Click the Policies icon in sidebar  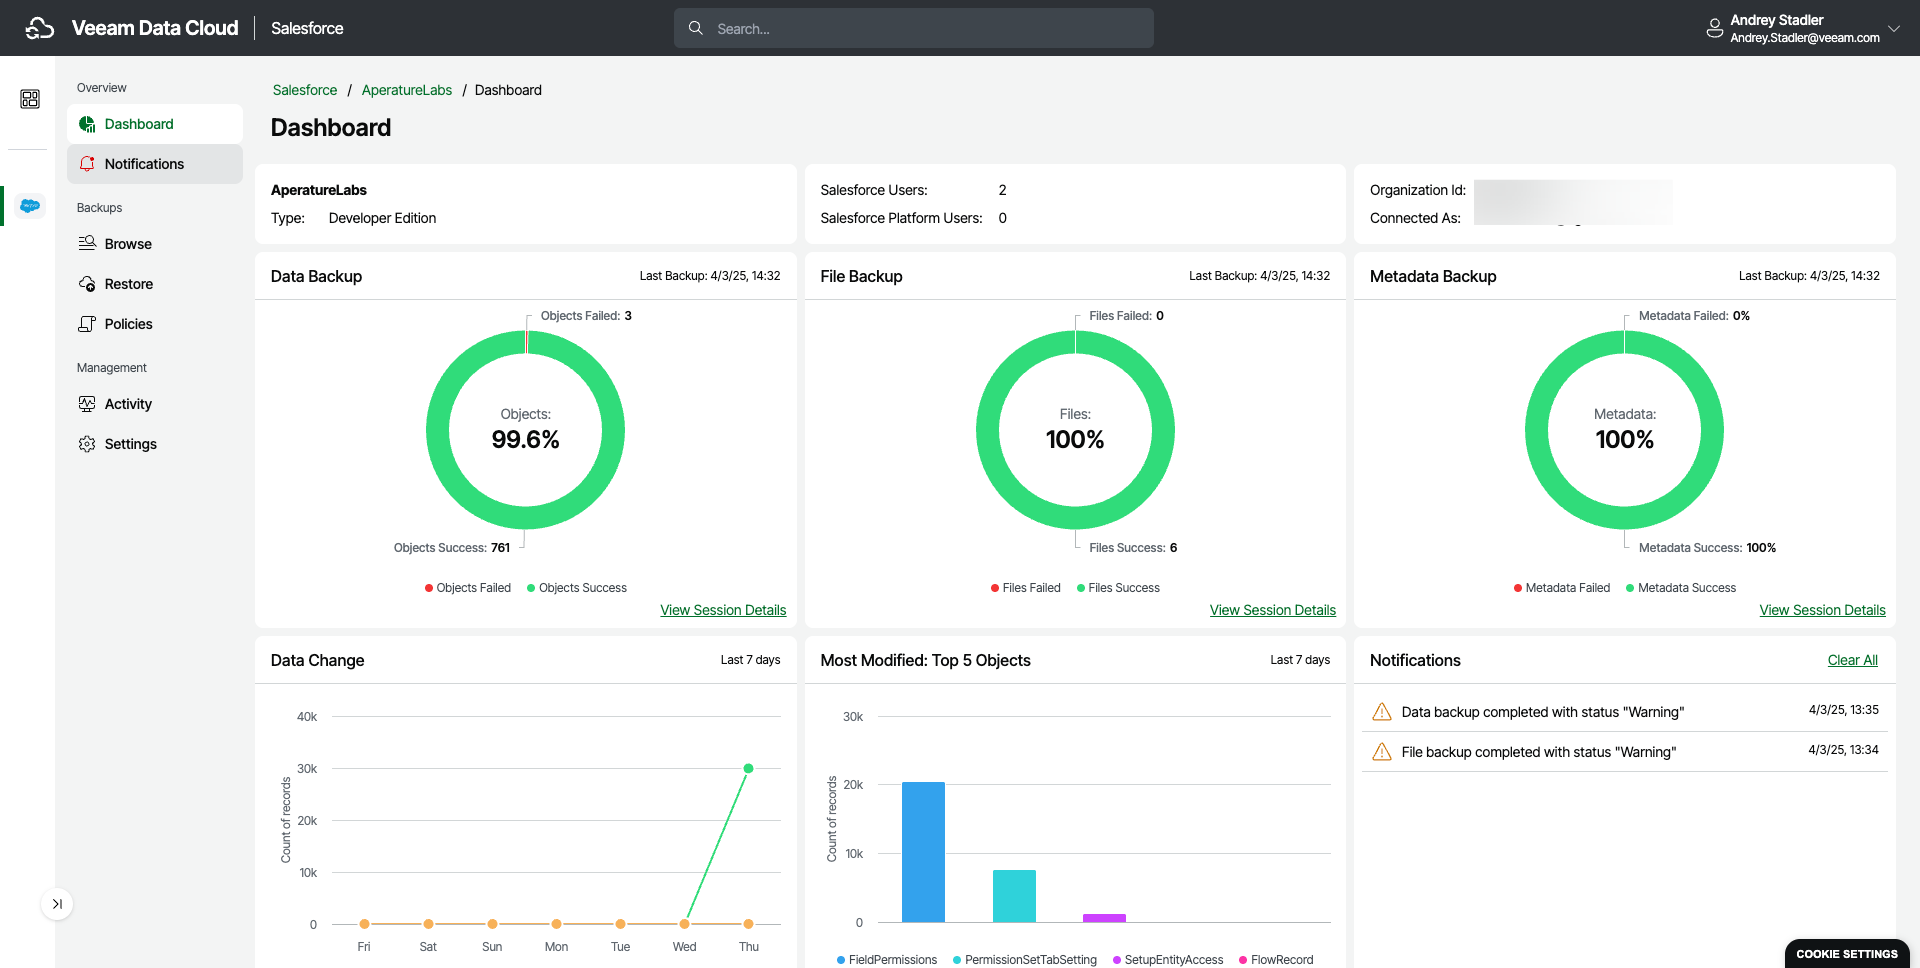click(88, 324)
